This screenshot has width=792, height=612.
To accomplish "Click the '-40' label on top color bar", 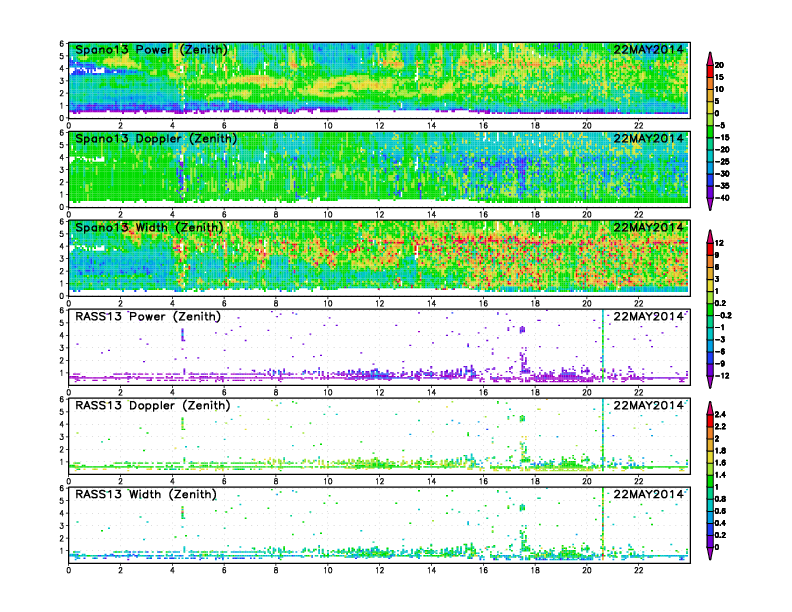I will [x=722, y=198].
